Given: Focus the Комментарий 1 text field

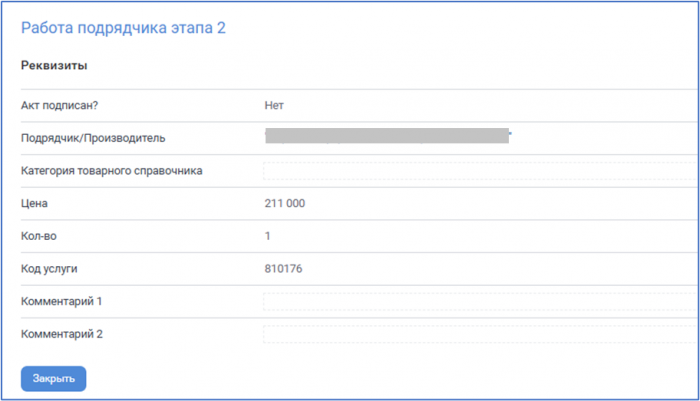Looking at the screenshot, I should (x=480, y=302).
